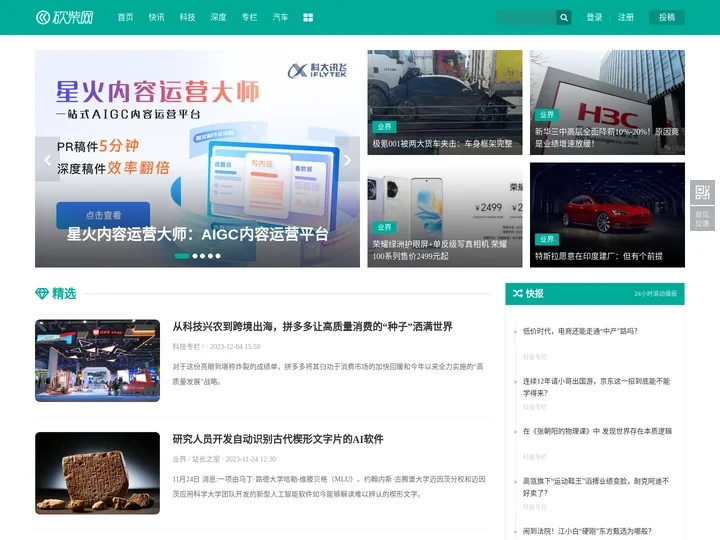Open 快报 item 低价时代，电商还能走通"中产"路吗
This screenshot has width=720, height=540.
coord(580,331)
